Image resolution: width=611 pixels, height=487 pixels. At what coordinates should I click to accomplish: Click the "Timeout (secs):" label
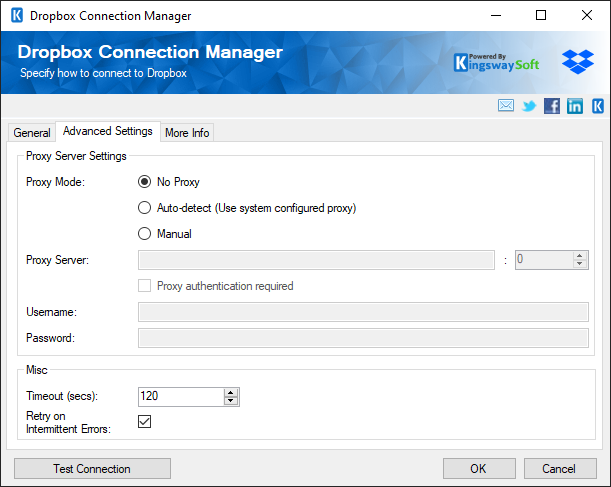[x=62, y=396]
